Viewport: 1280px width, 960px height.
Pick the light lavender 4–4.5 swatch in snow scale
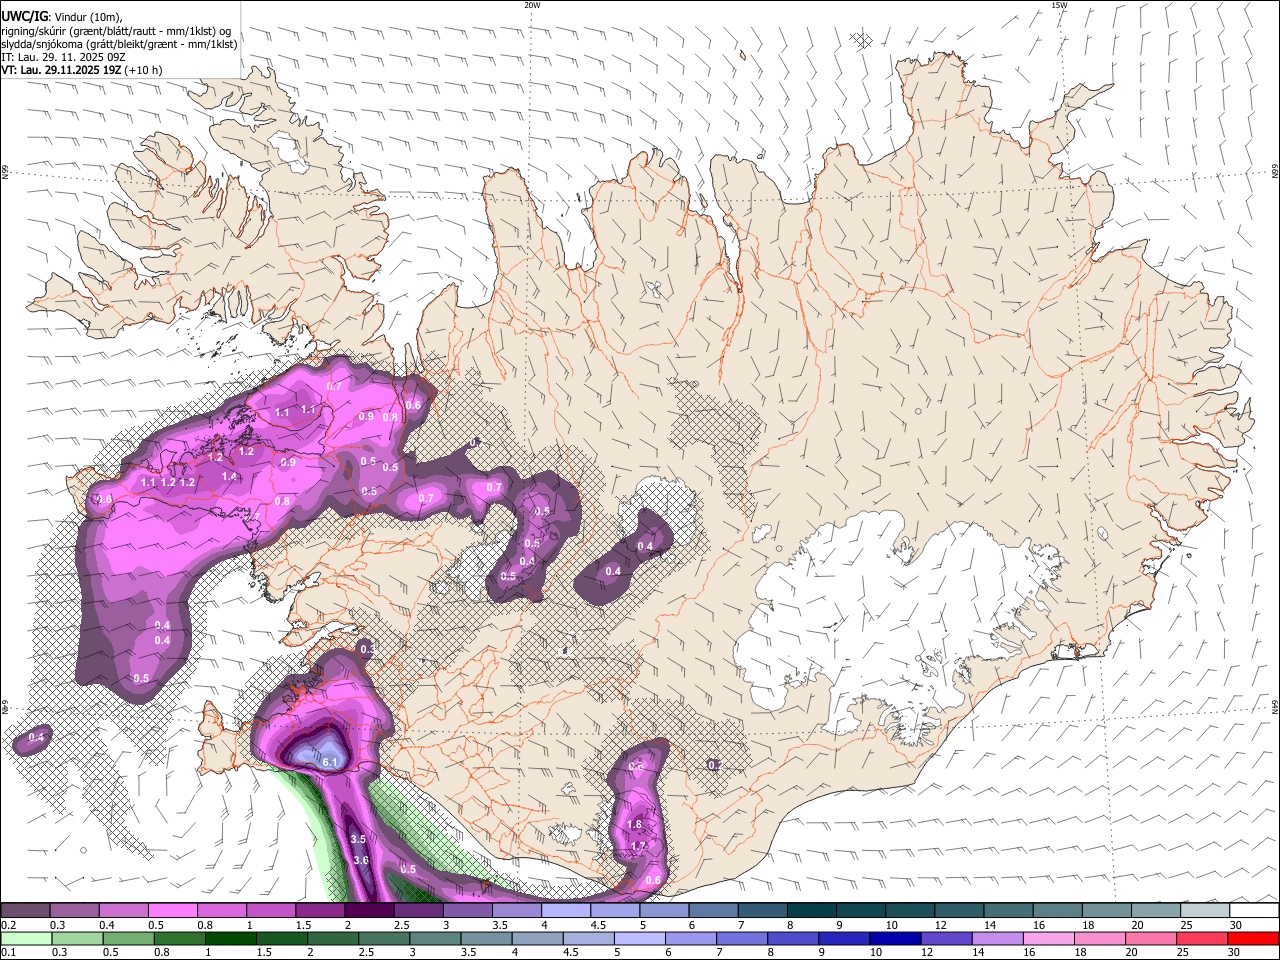coord(566,911)
